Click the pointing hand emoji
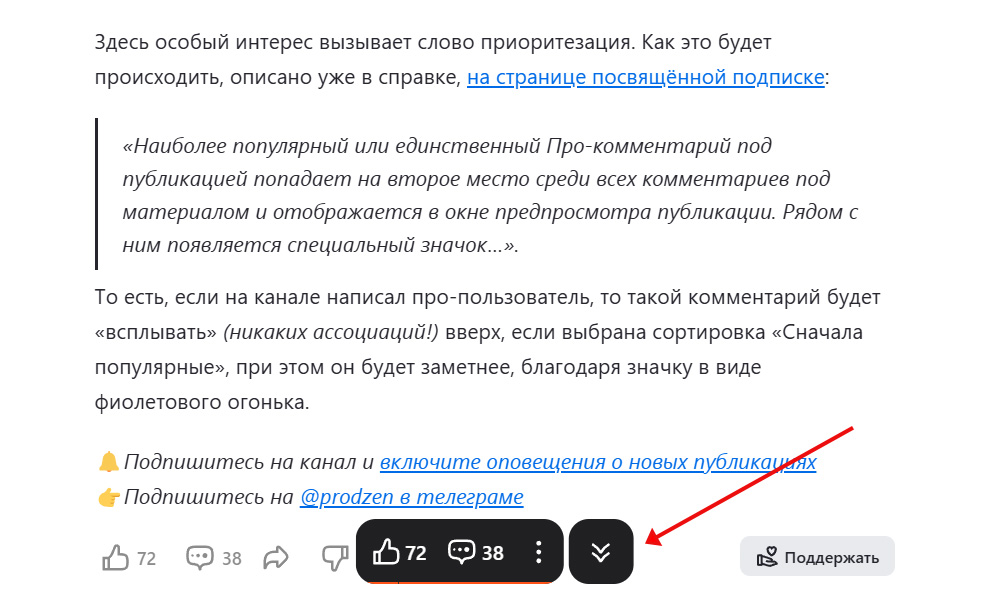Image resolution: width=985 pixels, height=594 pixels. point(109,497)
